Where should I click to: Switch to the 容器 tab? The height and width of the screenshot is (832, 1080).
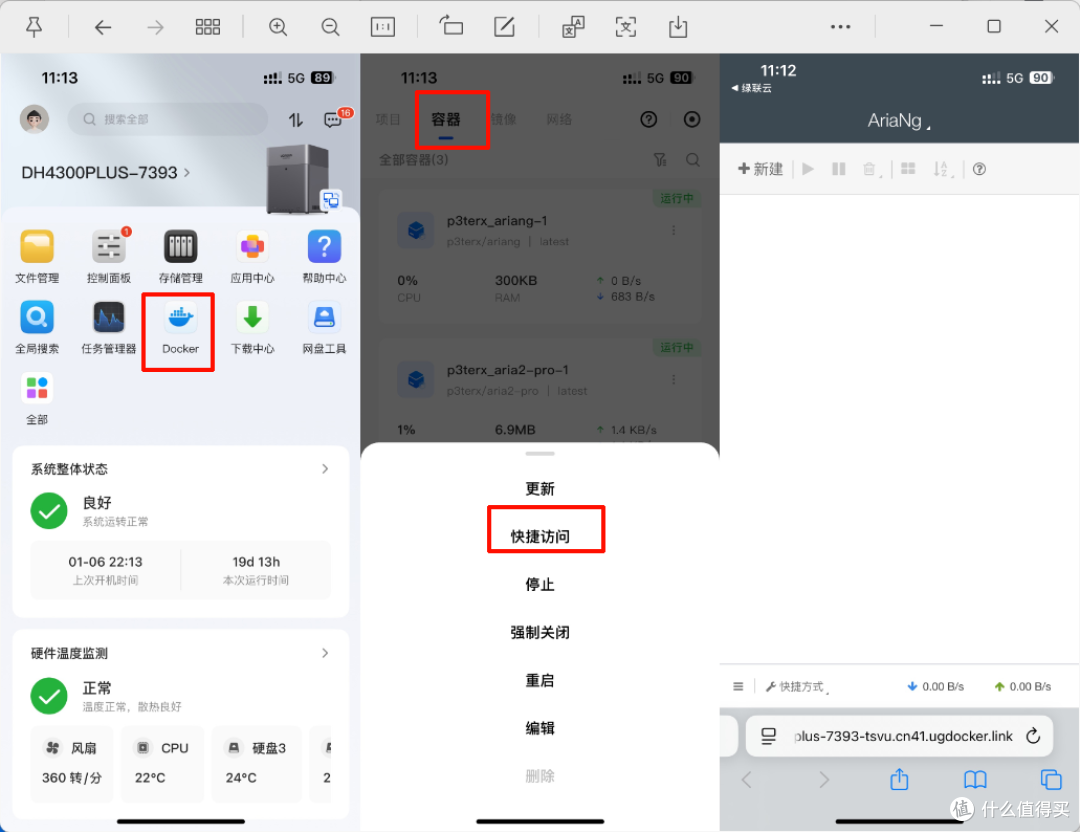[446, 119]
